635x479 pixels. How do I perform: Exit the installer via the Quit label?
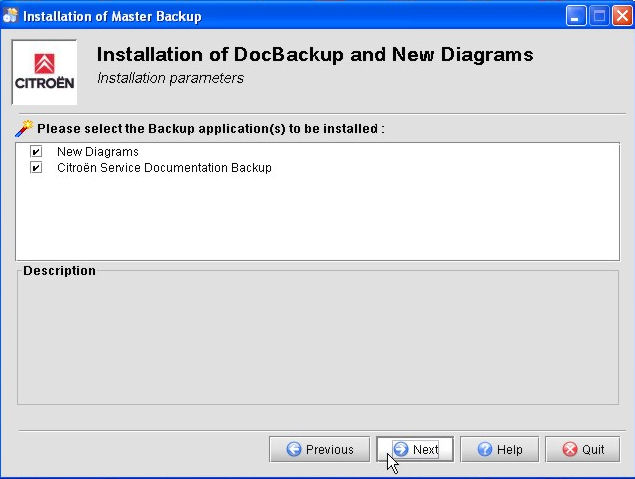click(593, 450)
